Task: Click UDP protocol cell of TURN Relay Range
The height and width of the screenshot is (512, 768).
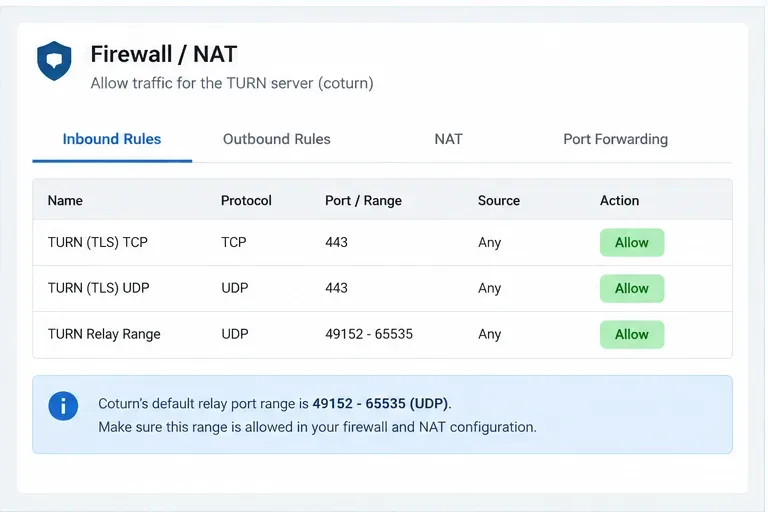Action: click(235, 334)
